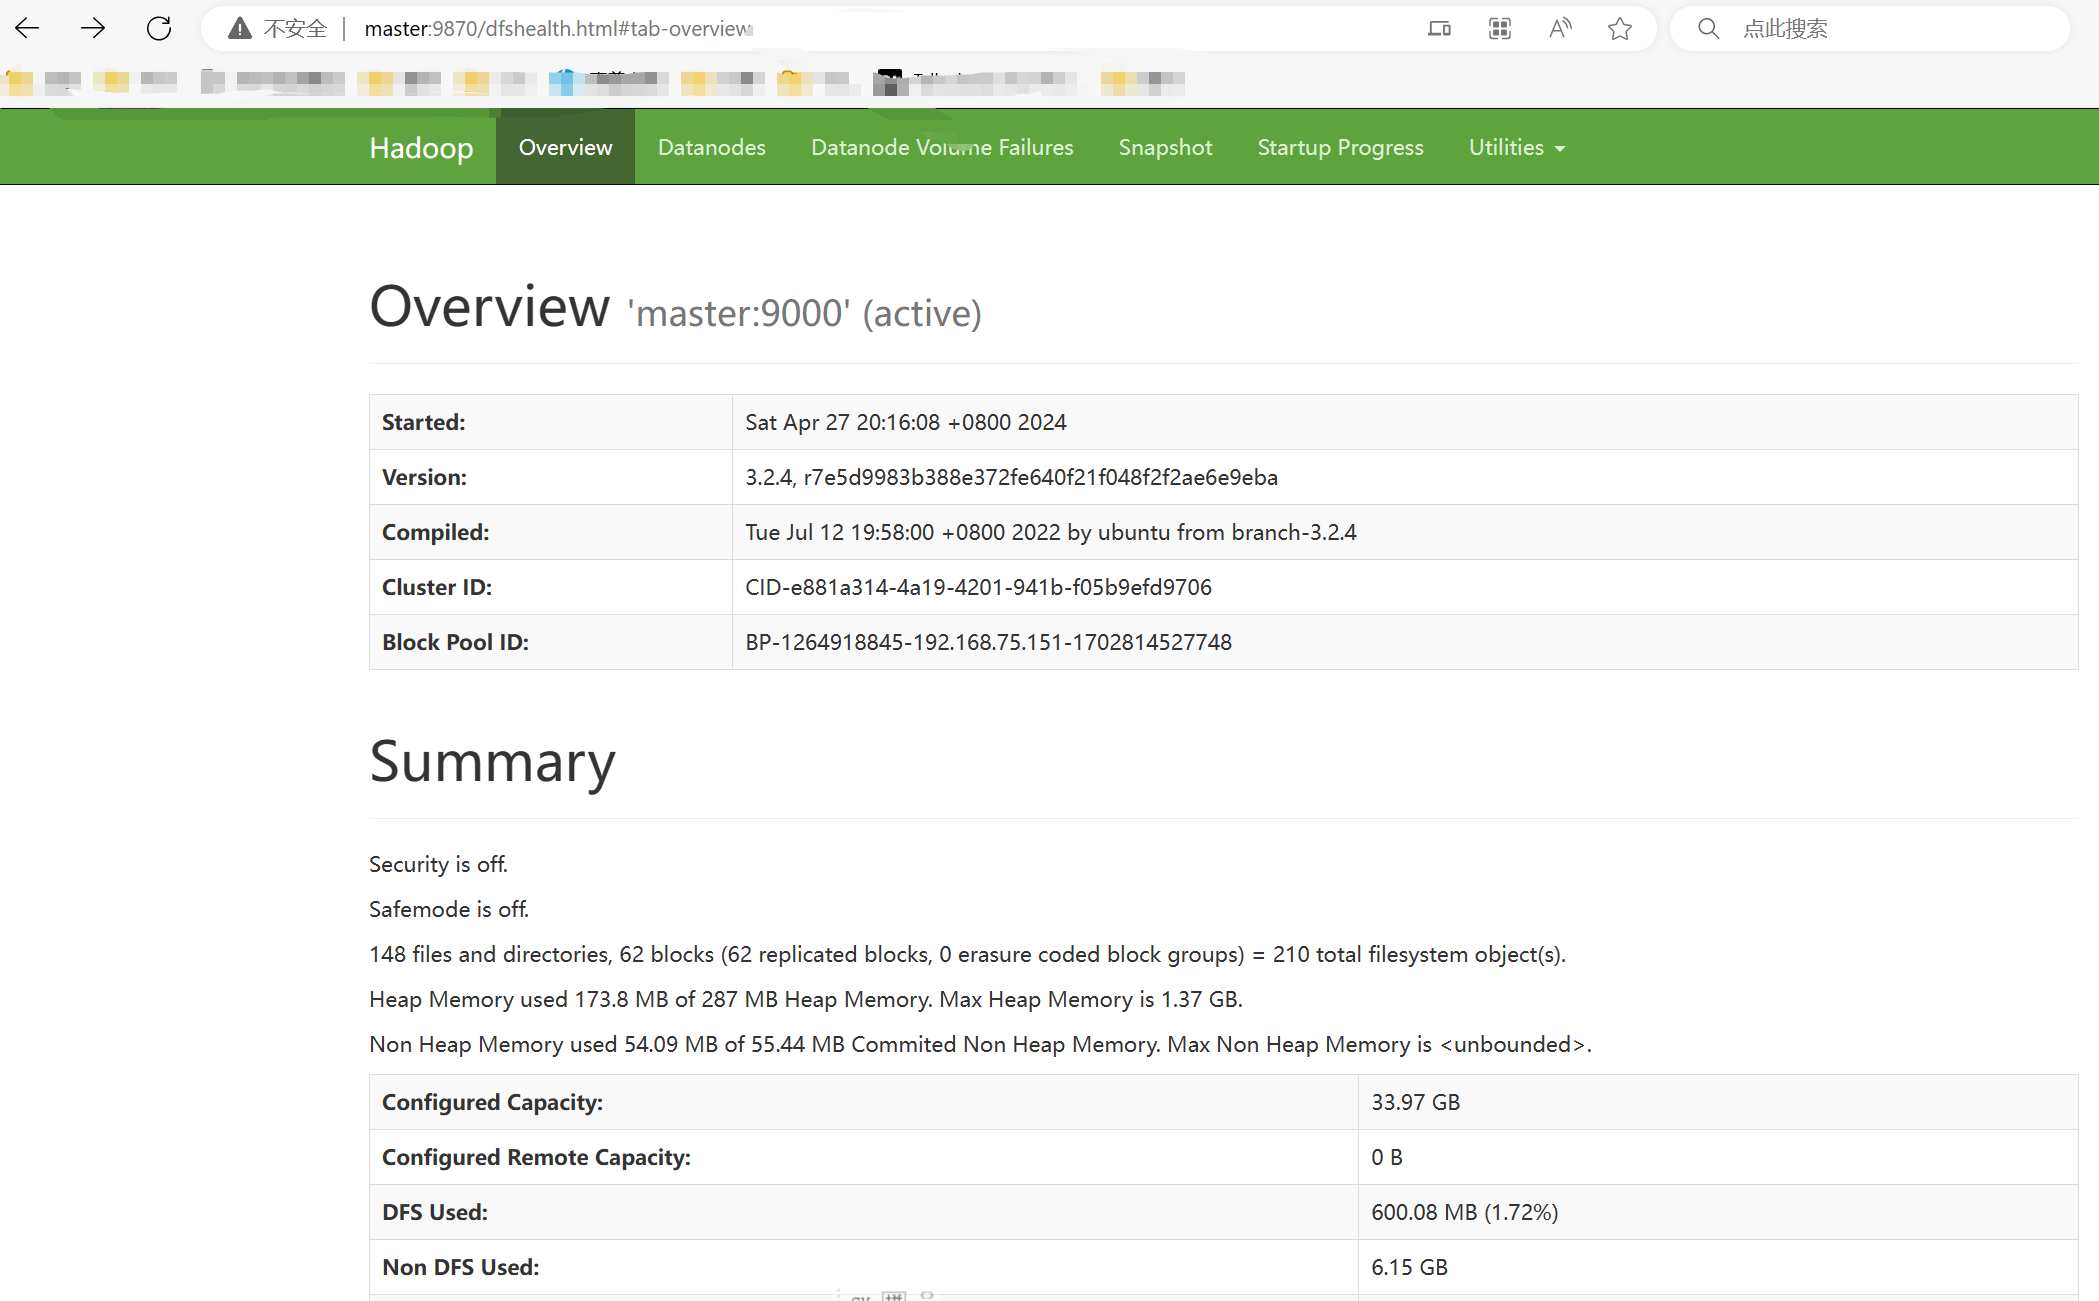This screenshot has width=2099, height=1301.
Task: Add page to favorites with star icon
Action: click(x=1620, y=29)
